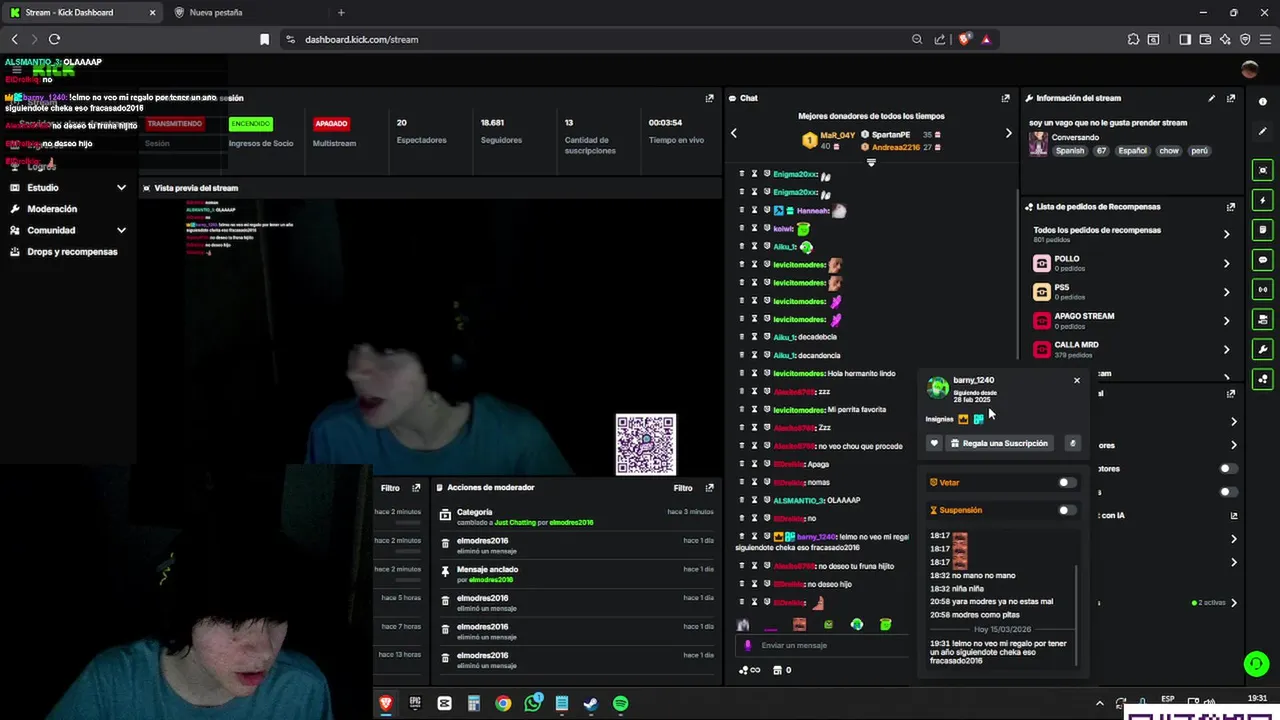Open WhatsApp from the taskbar
This screenshot has width=1280, height=720.
[x=533, y=704]
